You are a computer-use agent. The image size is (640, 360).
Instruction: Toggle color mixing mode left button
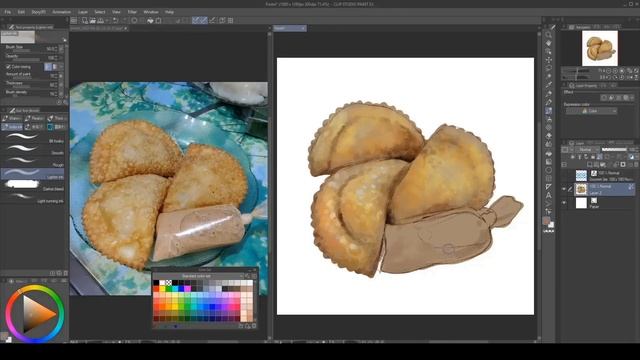(48, 67)
